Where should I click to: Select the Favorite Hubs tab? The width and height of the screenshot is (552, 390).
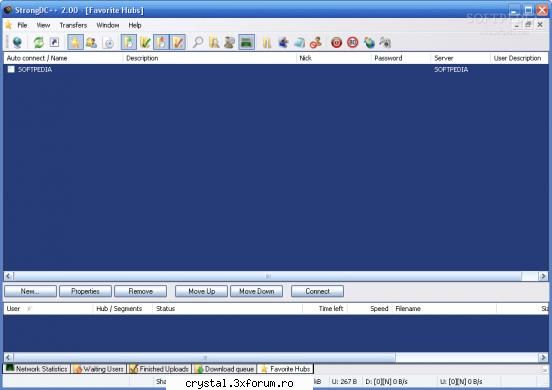click(286, 369)
